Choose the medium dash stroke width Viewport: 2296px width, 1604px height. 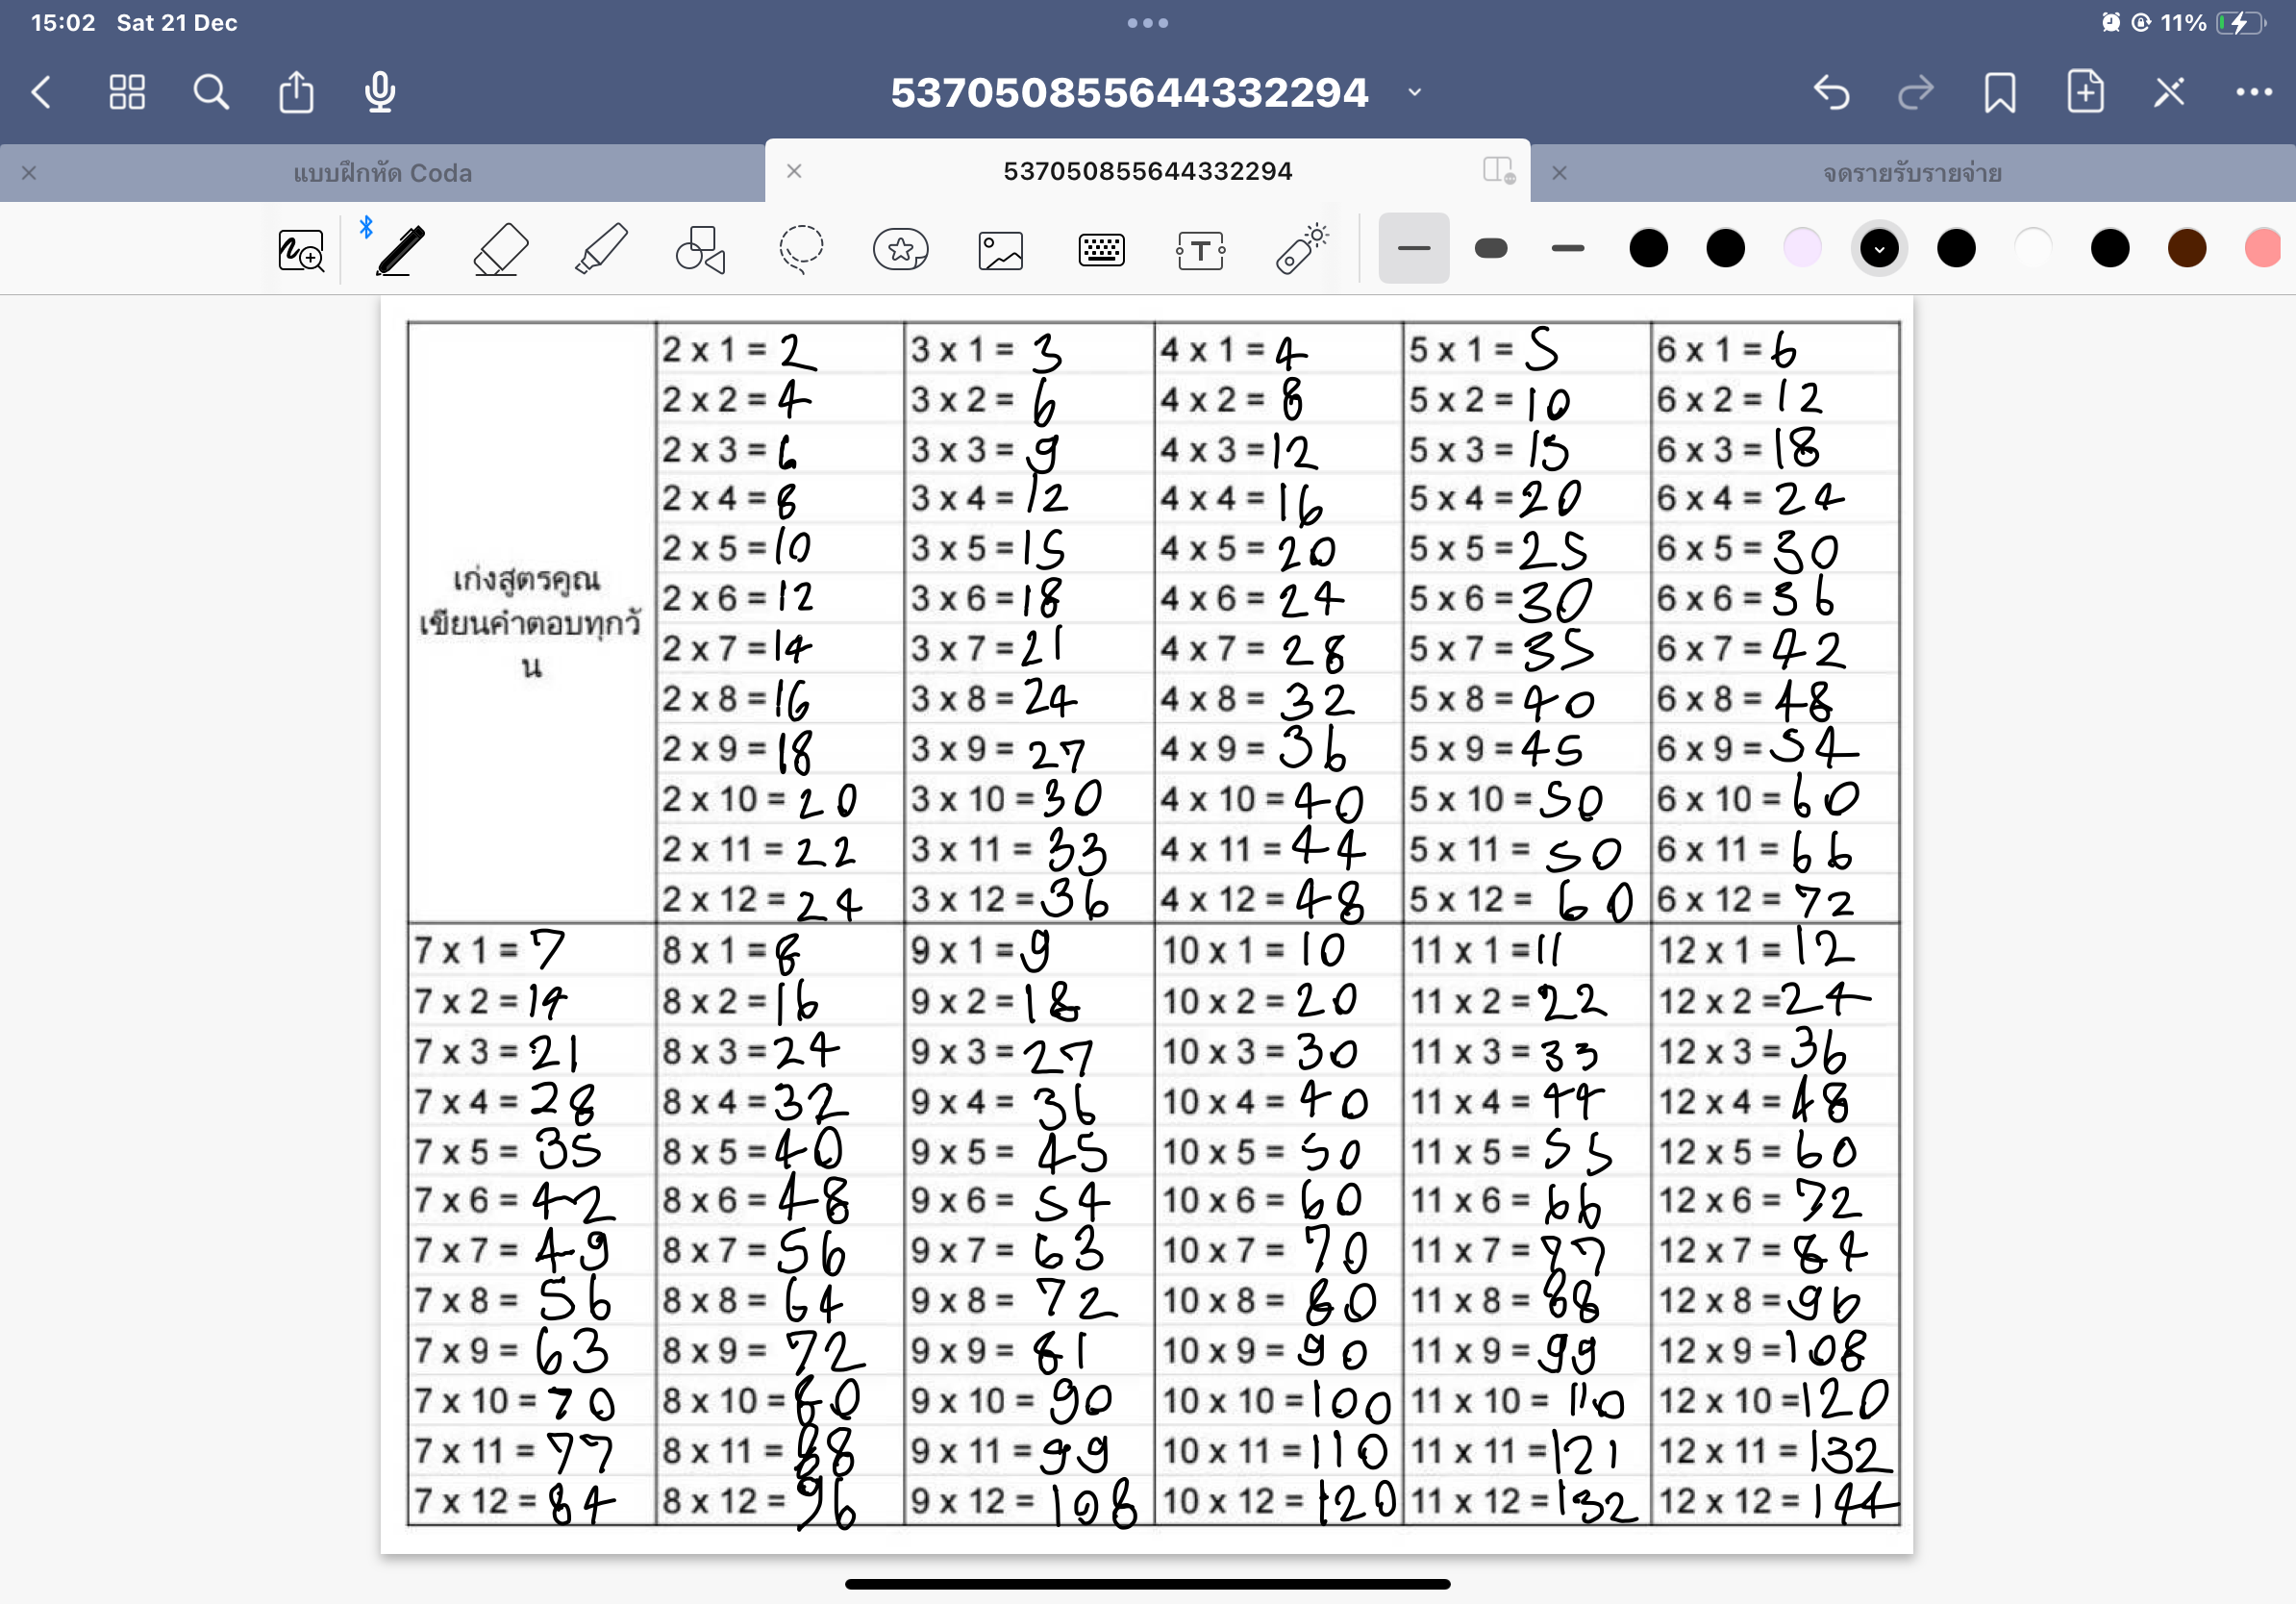point(1567,248)
